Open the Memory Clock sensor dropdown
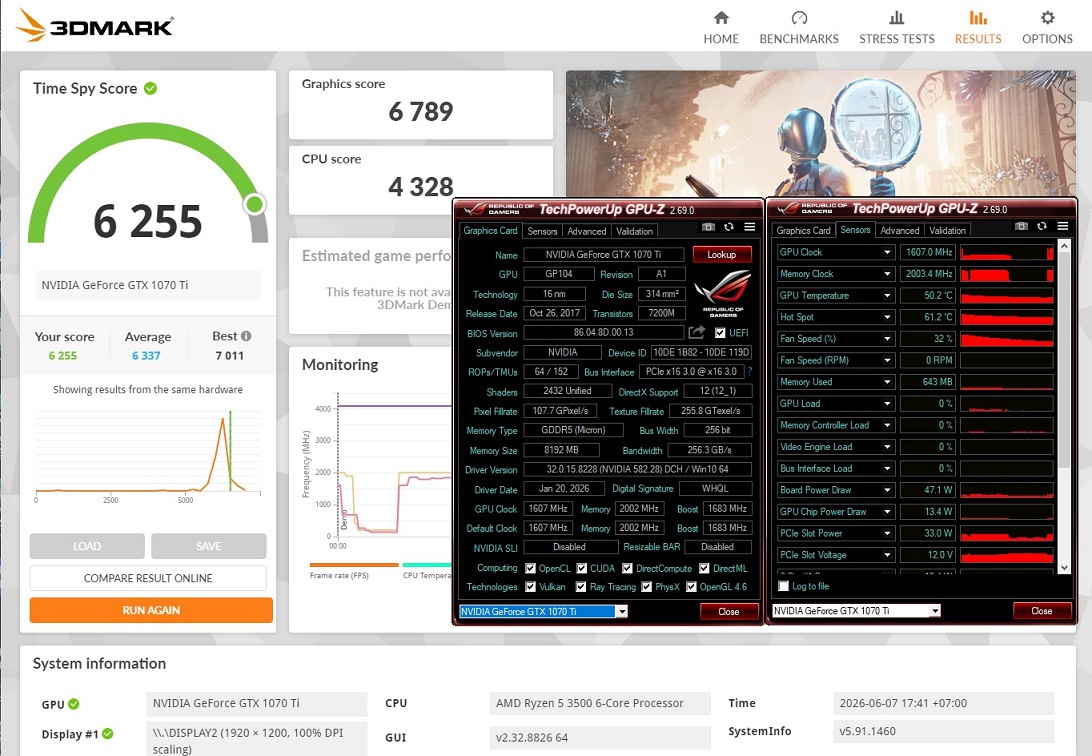 tap(887, 274)
